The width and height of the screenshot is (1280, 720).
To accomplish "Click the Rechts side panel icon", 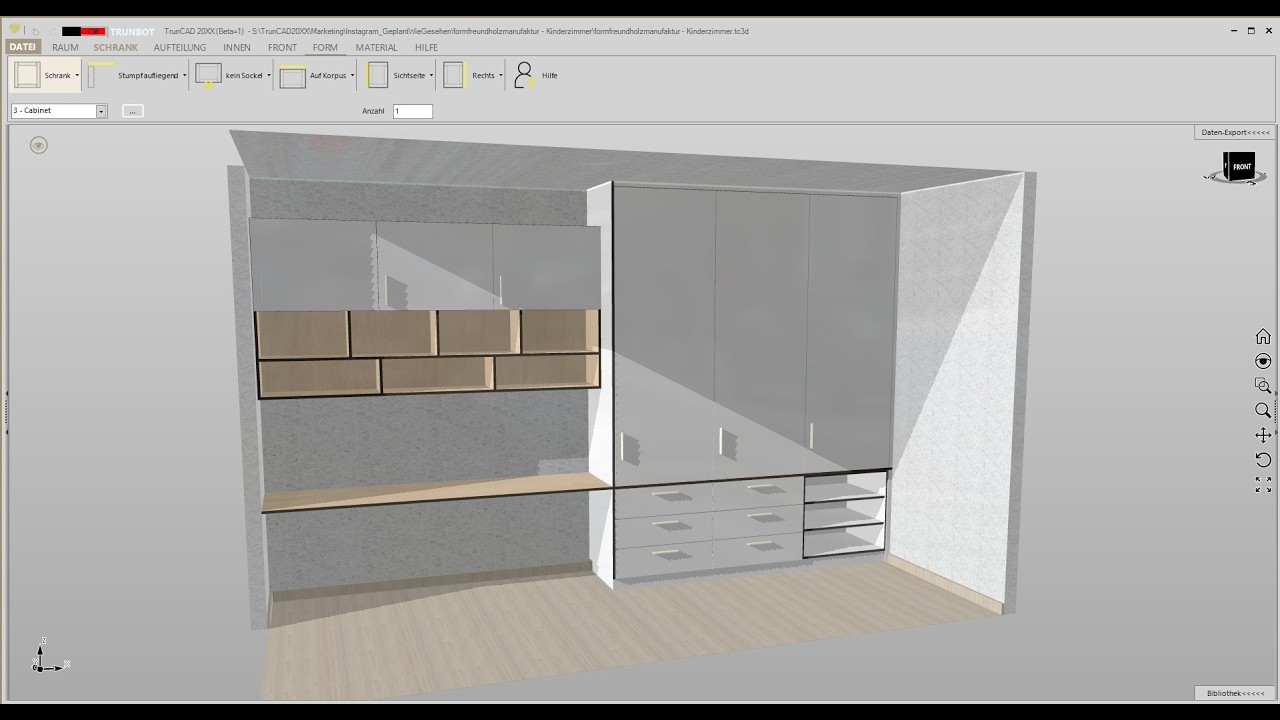I will pyautogui.click(x=454, y=75).
